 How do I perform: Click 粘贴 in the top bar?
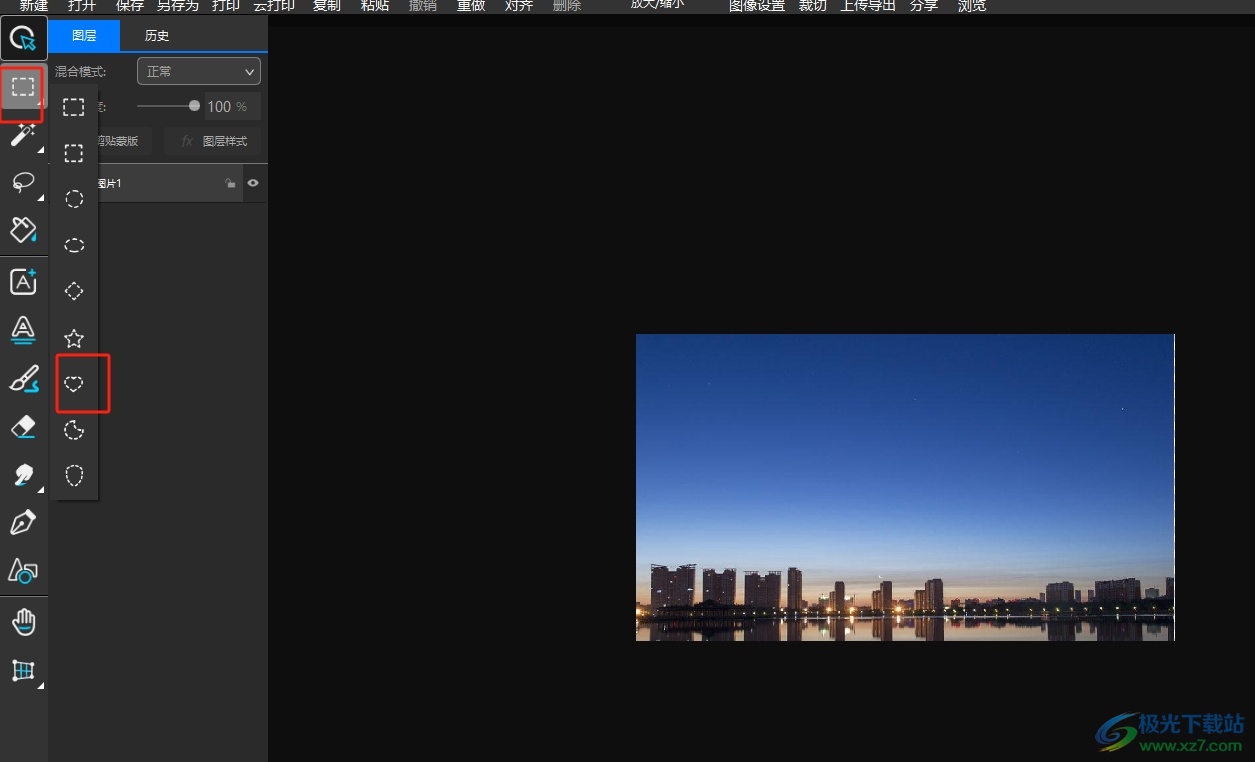tap(375, 6)
